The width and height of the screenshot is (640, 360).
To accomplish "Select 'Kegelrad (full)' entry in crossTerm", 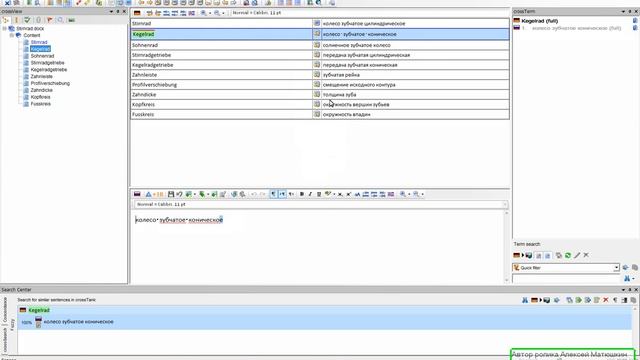I will tap(539, 21).
